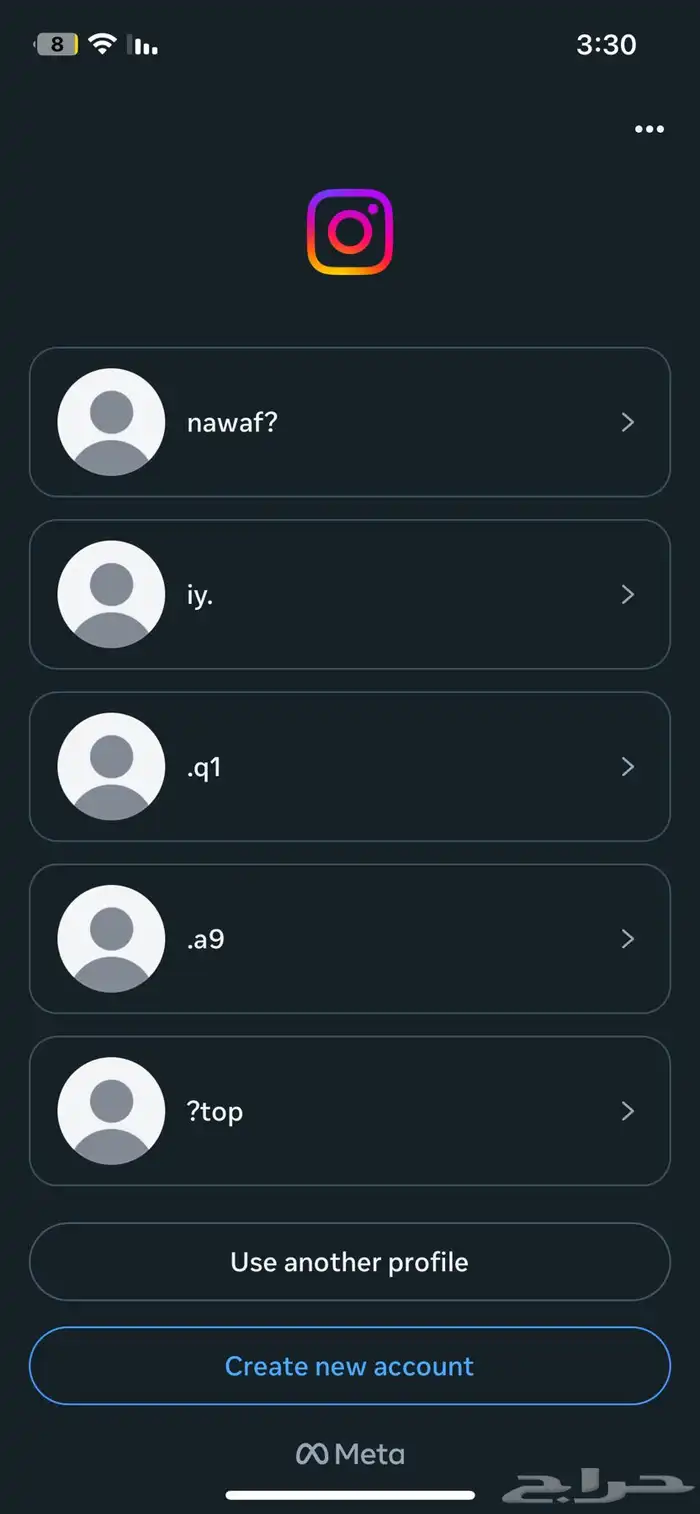Click the three-dot options menu
The height and width of the screenshot is (1514, 700).
point(648,129)
